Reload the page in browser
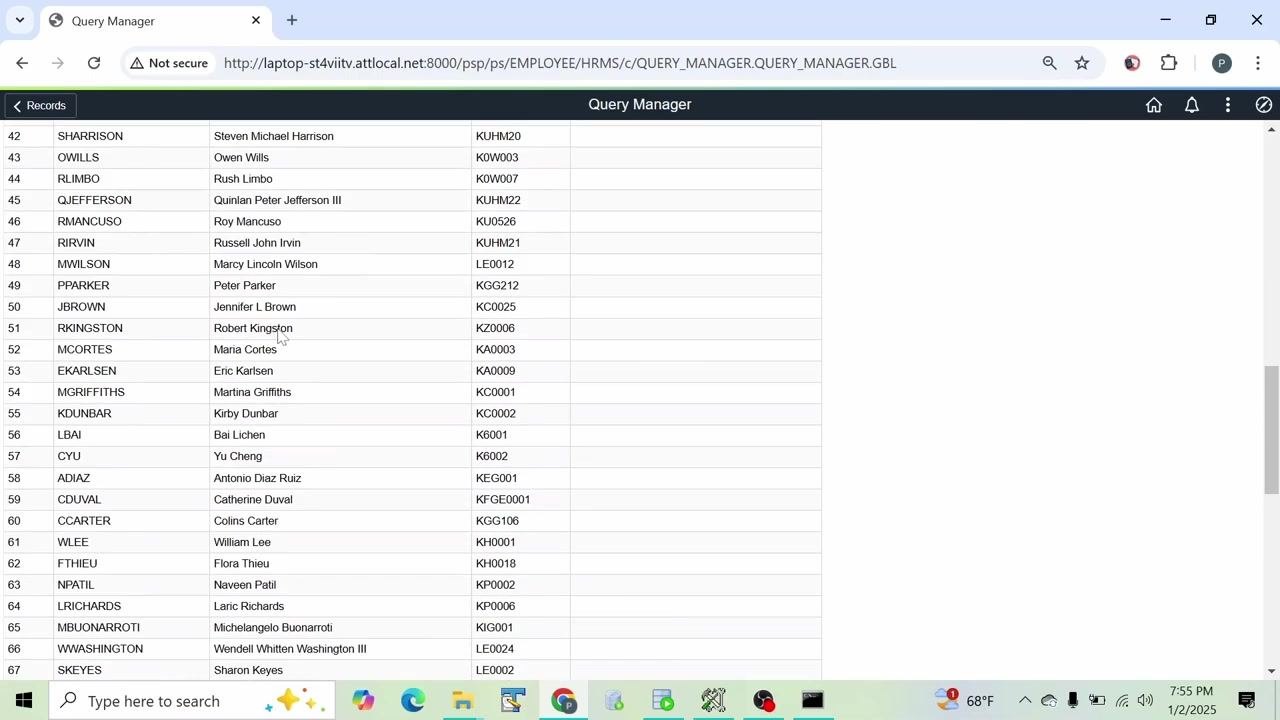Image resolution: width=1280 pixels, height=720 pixels. [94, 63]
